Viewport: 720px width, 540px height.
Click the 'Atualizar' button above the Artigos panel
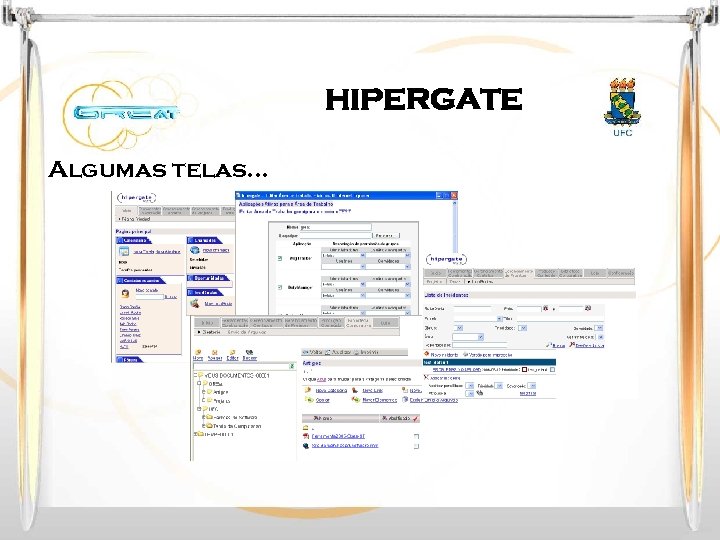[339, 352]
